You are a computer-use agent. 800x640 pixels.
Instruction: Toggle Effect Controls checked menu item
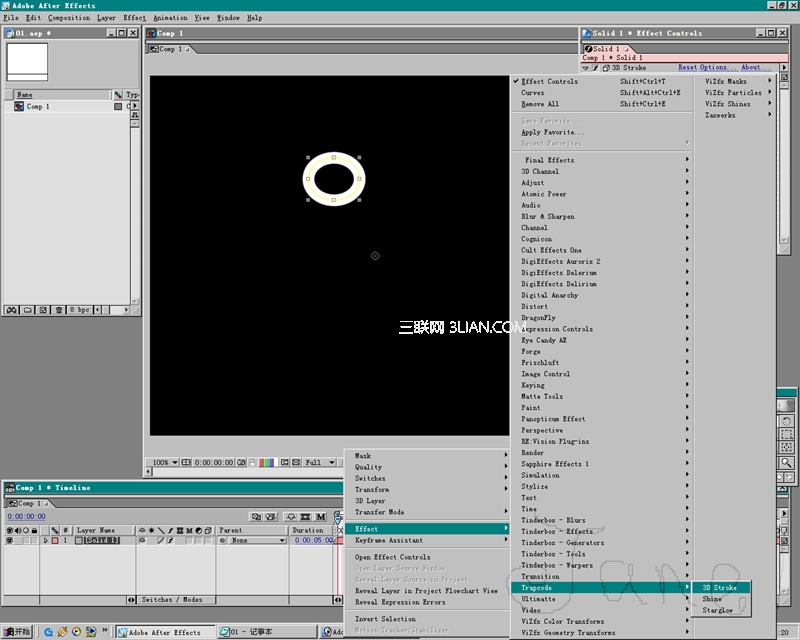tap(549, 81)
